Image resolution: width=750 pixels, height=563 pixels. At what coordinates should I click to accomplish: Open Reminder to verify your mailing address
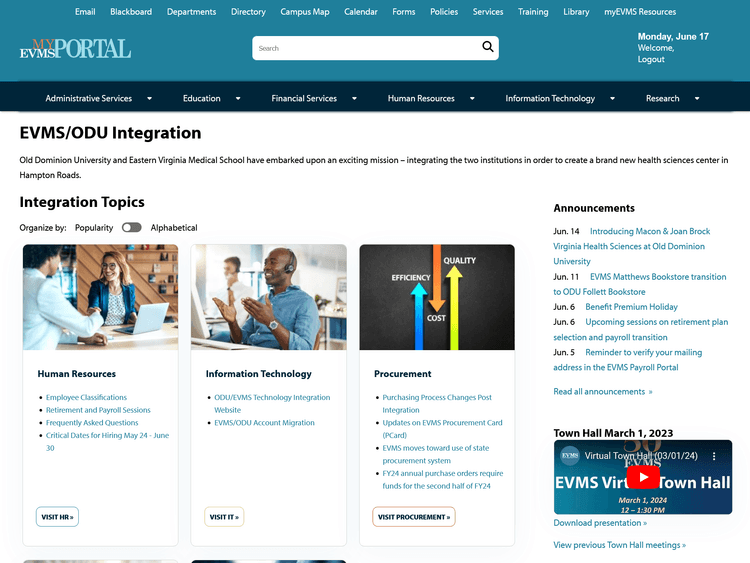628,360
